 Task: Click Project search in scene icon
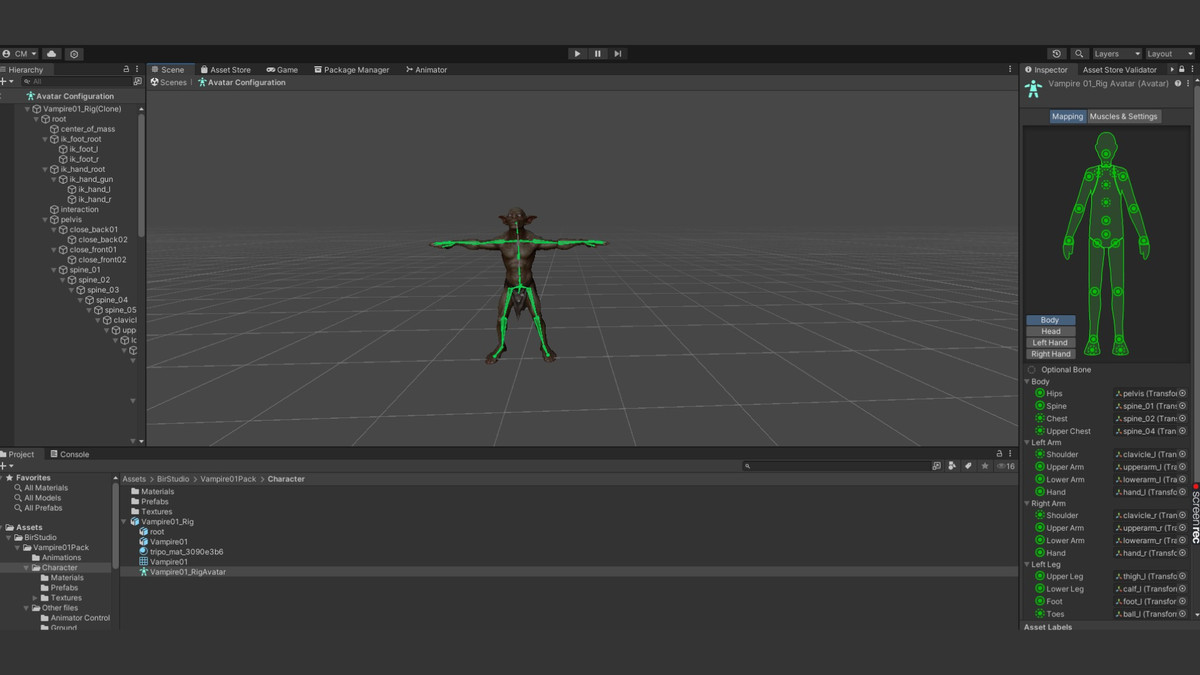(936, 466)
